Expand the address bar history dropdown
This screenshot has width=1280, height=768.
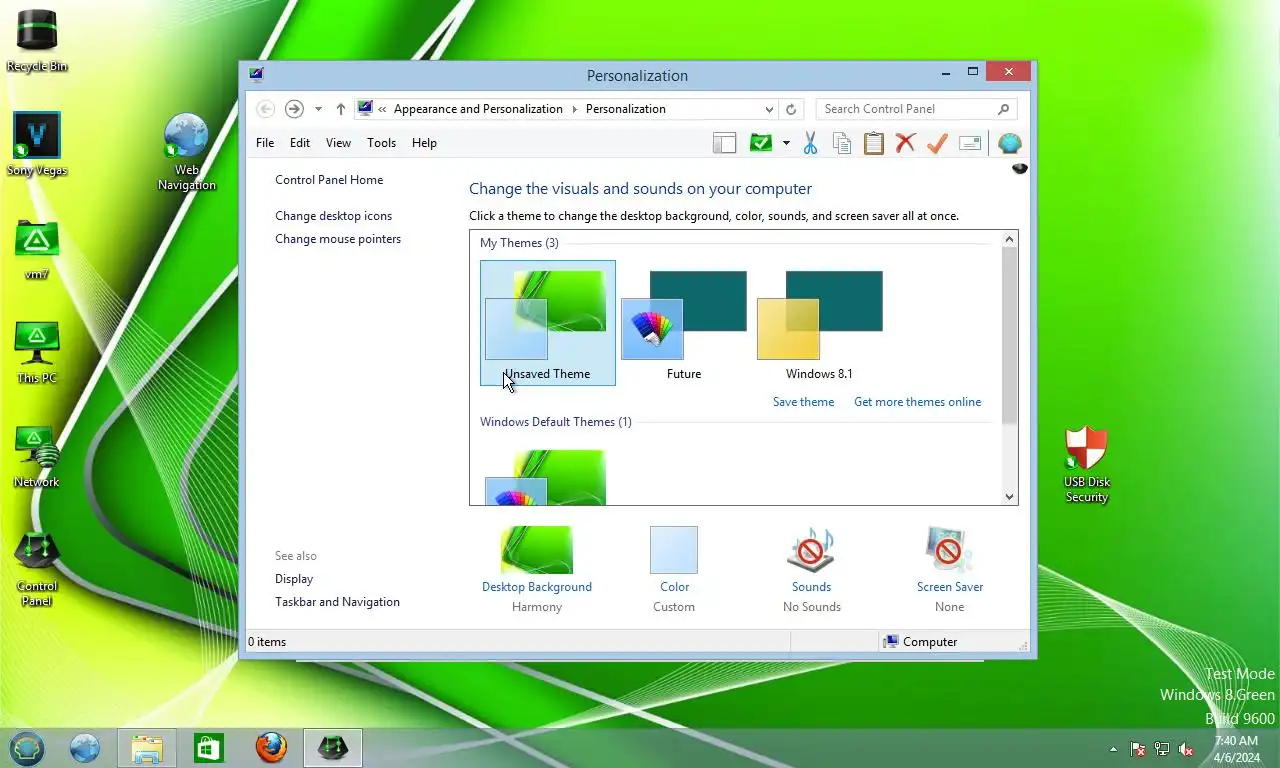[x=769, y=109]
